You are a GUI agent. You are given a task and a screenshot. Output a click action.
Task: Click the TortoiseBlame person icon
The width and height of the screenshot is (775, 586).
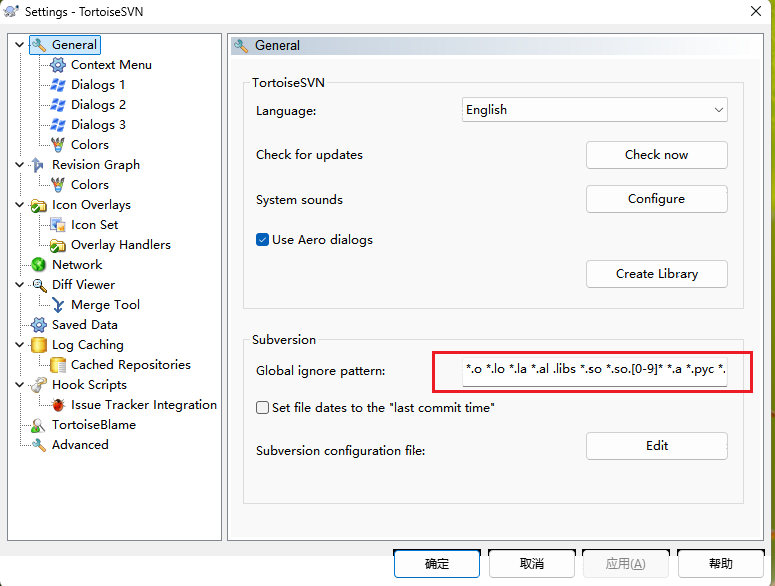click(x=39, y=425)
